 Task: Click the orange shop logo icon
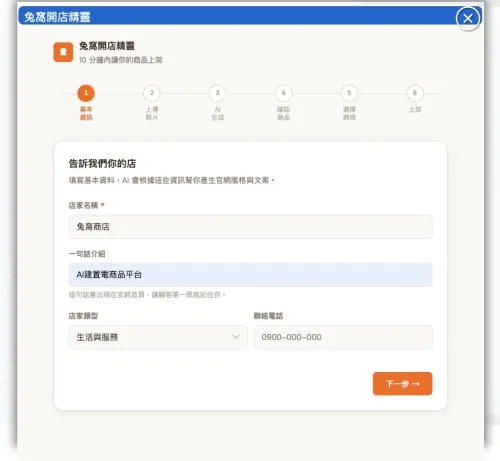[63, 52]
